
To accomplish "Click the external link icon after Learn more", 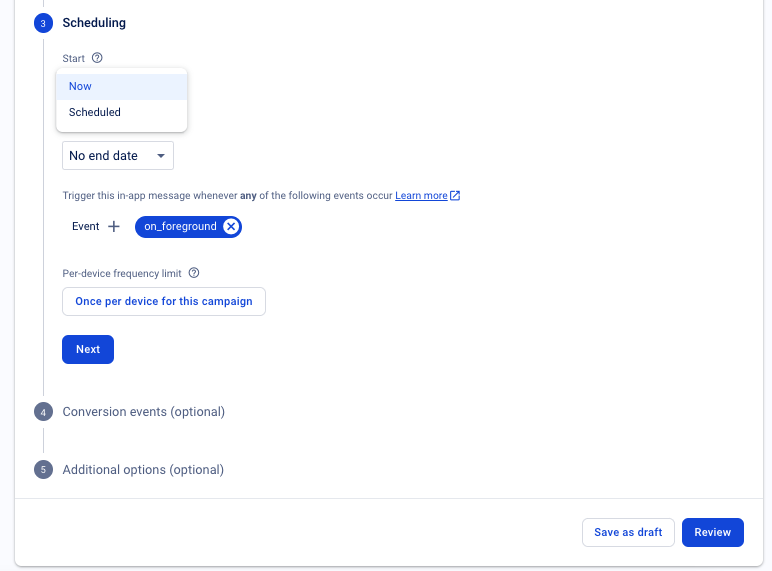I will (455, 196).
